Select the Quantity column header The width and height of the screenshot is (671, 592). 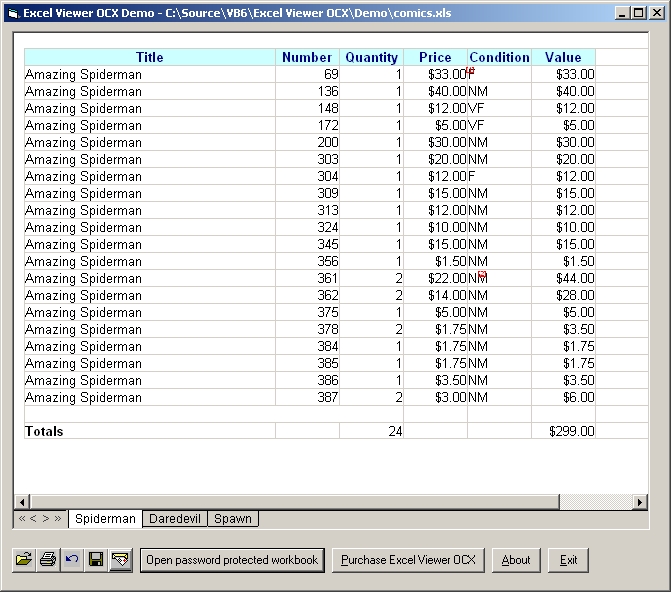click(x=371, y=57)
